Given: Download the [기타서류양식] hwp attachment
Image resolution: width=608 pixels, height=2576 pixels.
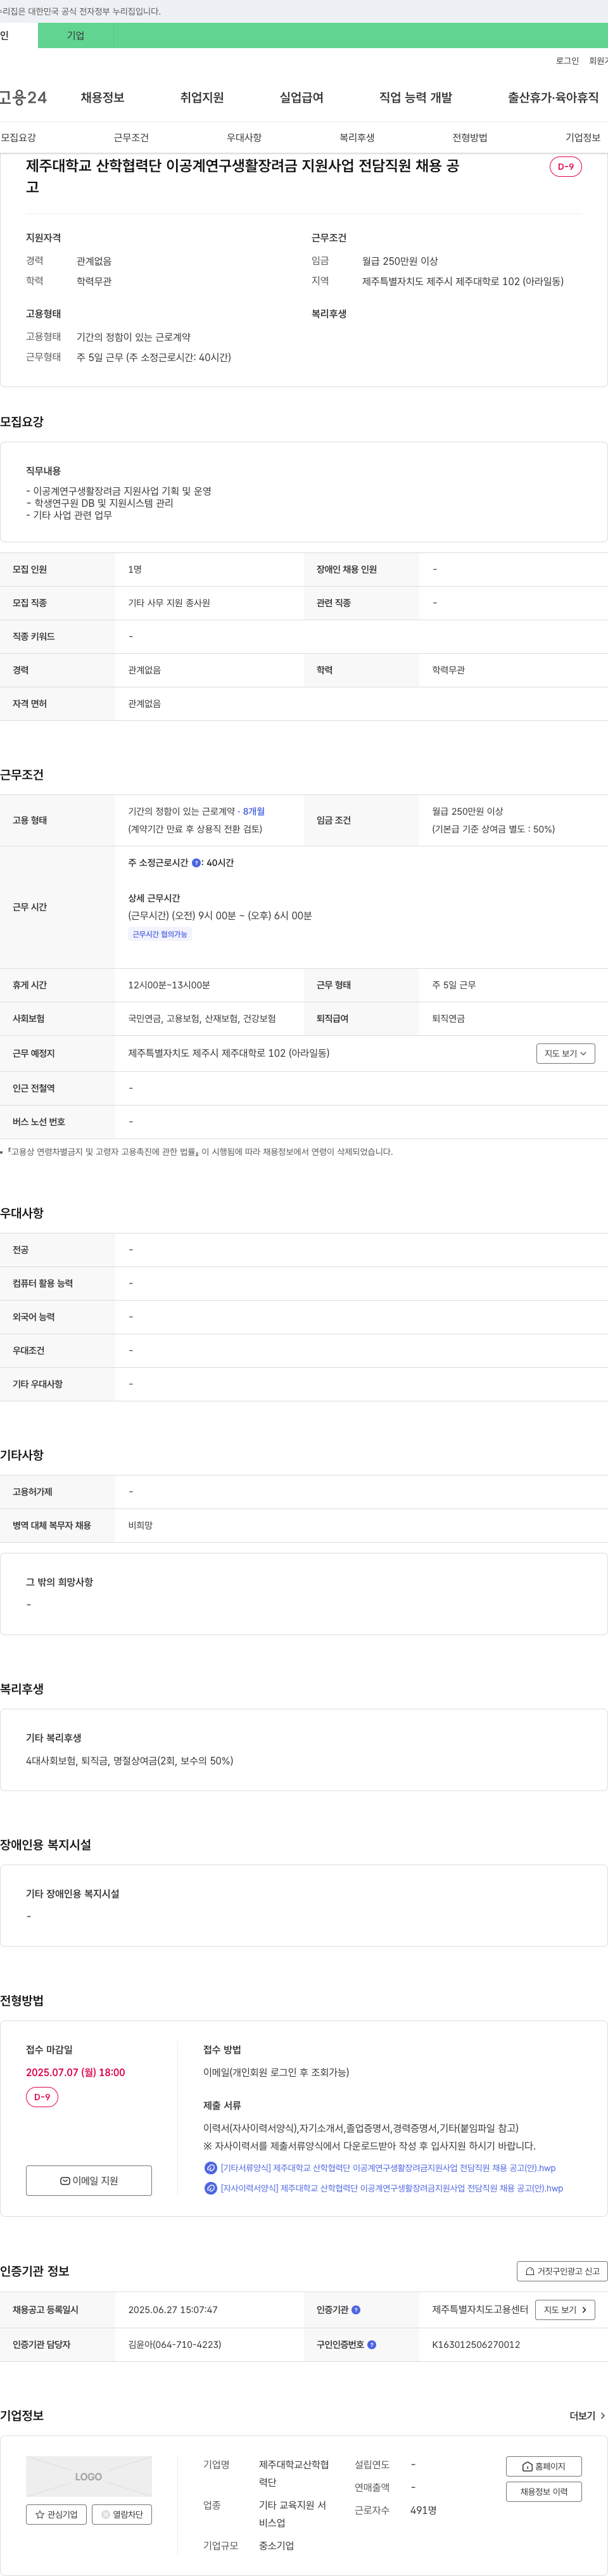Looking at the screenshot, I should pyautogui.click(x=388, y=2168).
